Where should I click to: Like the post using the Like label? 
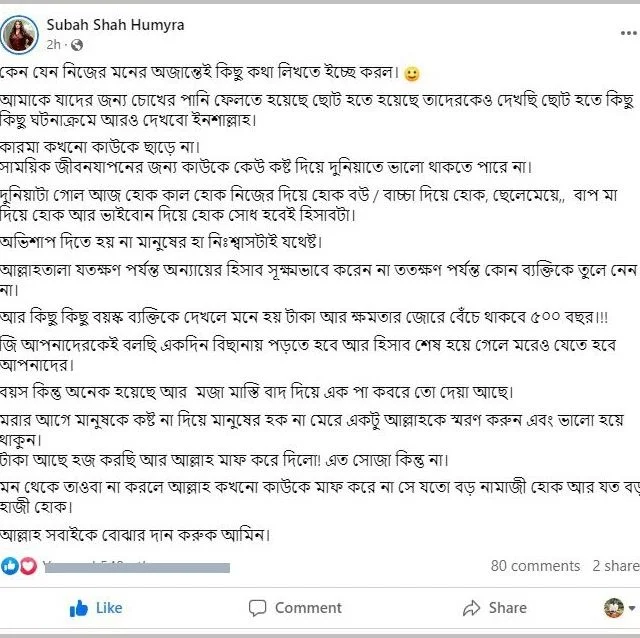[109, 608]
